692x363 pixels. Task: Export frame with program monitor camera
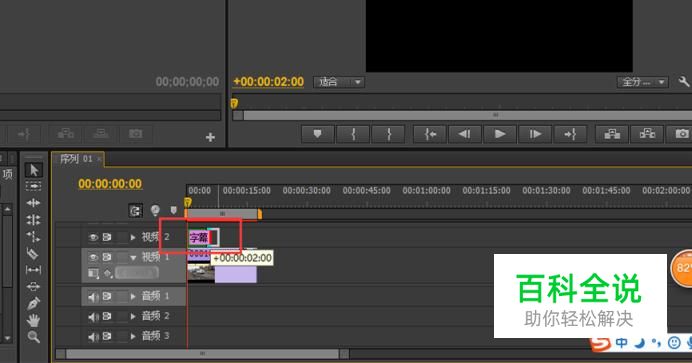[x=682, y=134]
